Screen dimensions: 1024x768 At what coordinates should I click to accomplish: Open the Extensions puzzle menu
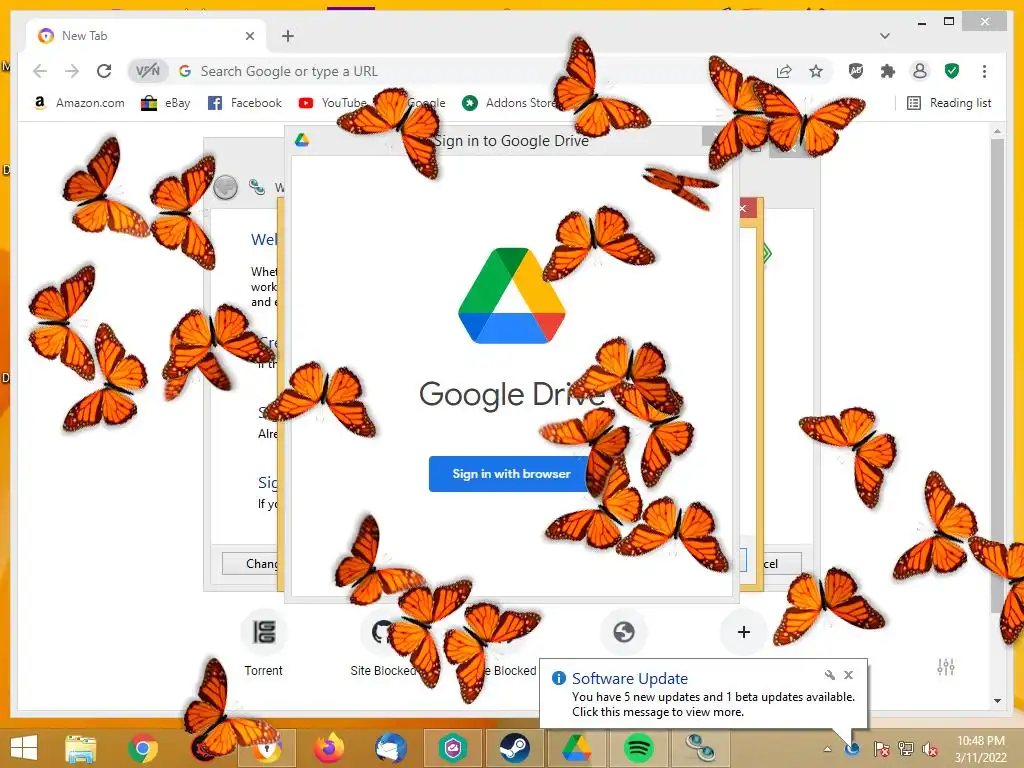tap(888, 71)
